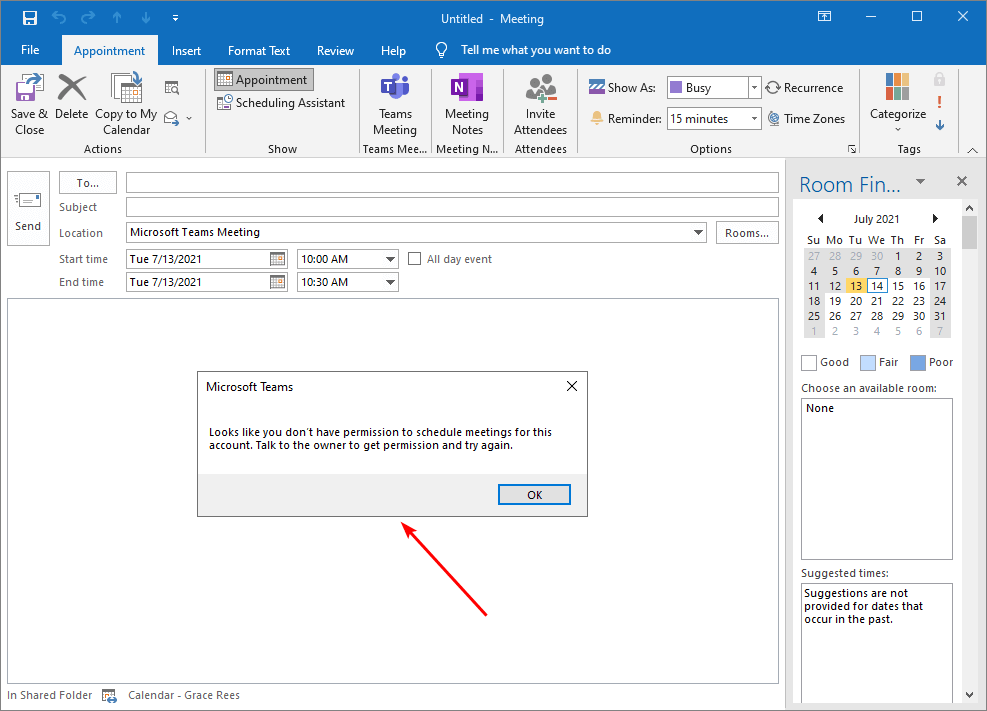Switch to the Help tab

[x=393, y=50]
